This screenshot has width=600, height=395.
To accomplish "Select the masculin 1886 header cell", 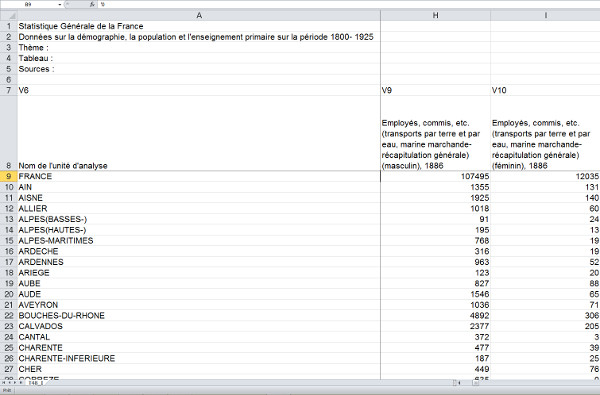I will (435, 133).
